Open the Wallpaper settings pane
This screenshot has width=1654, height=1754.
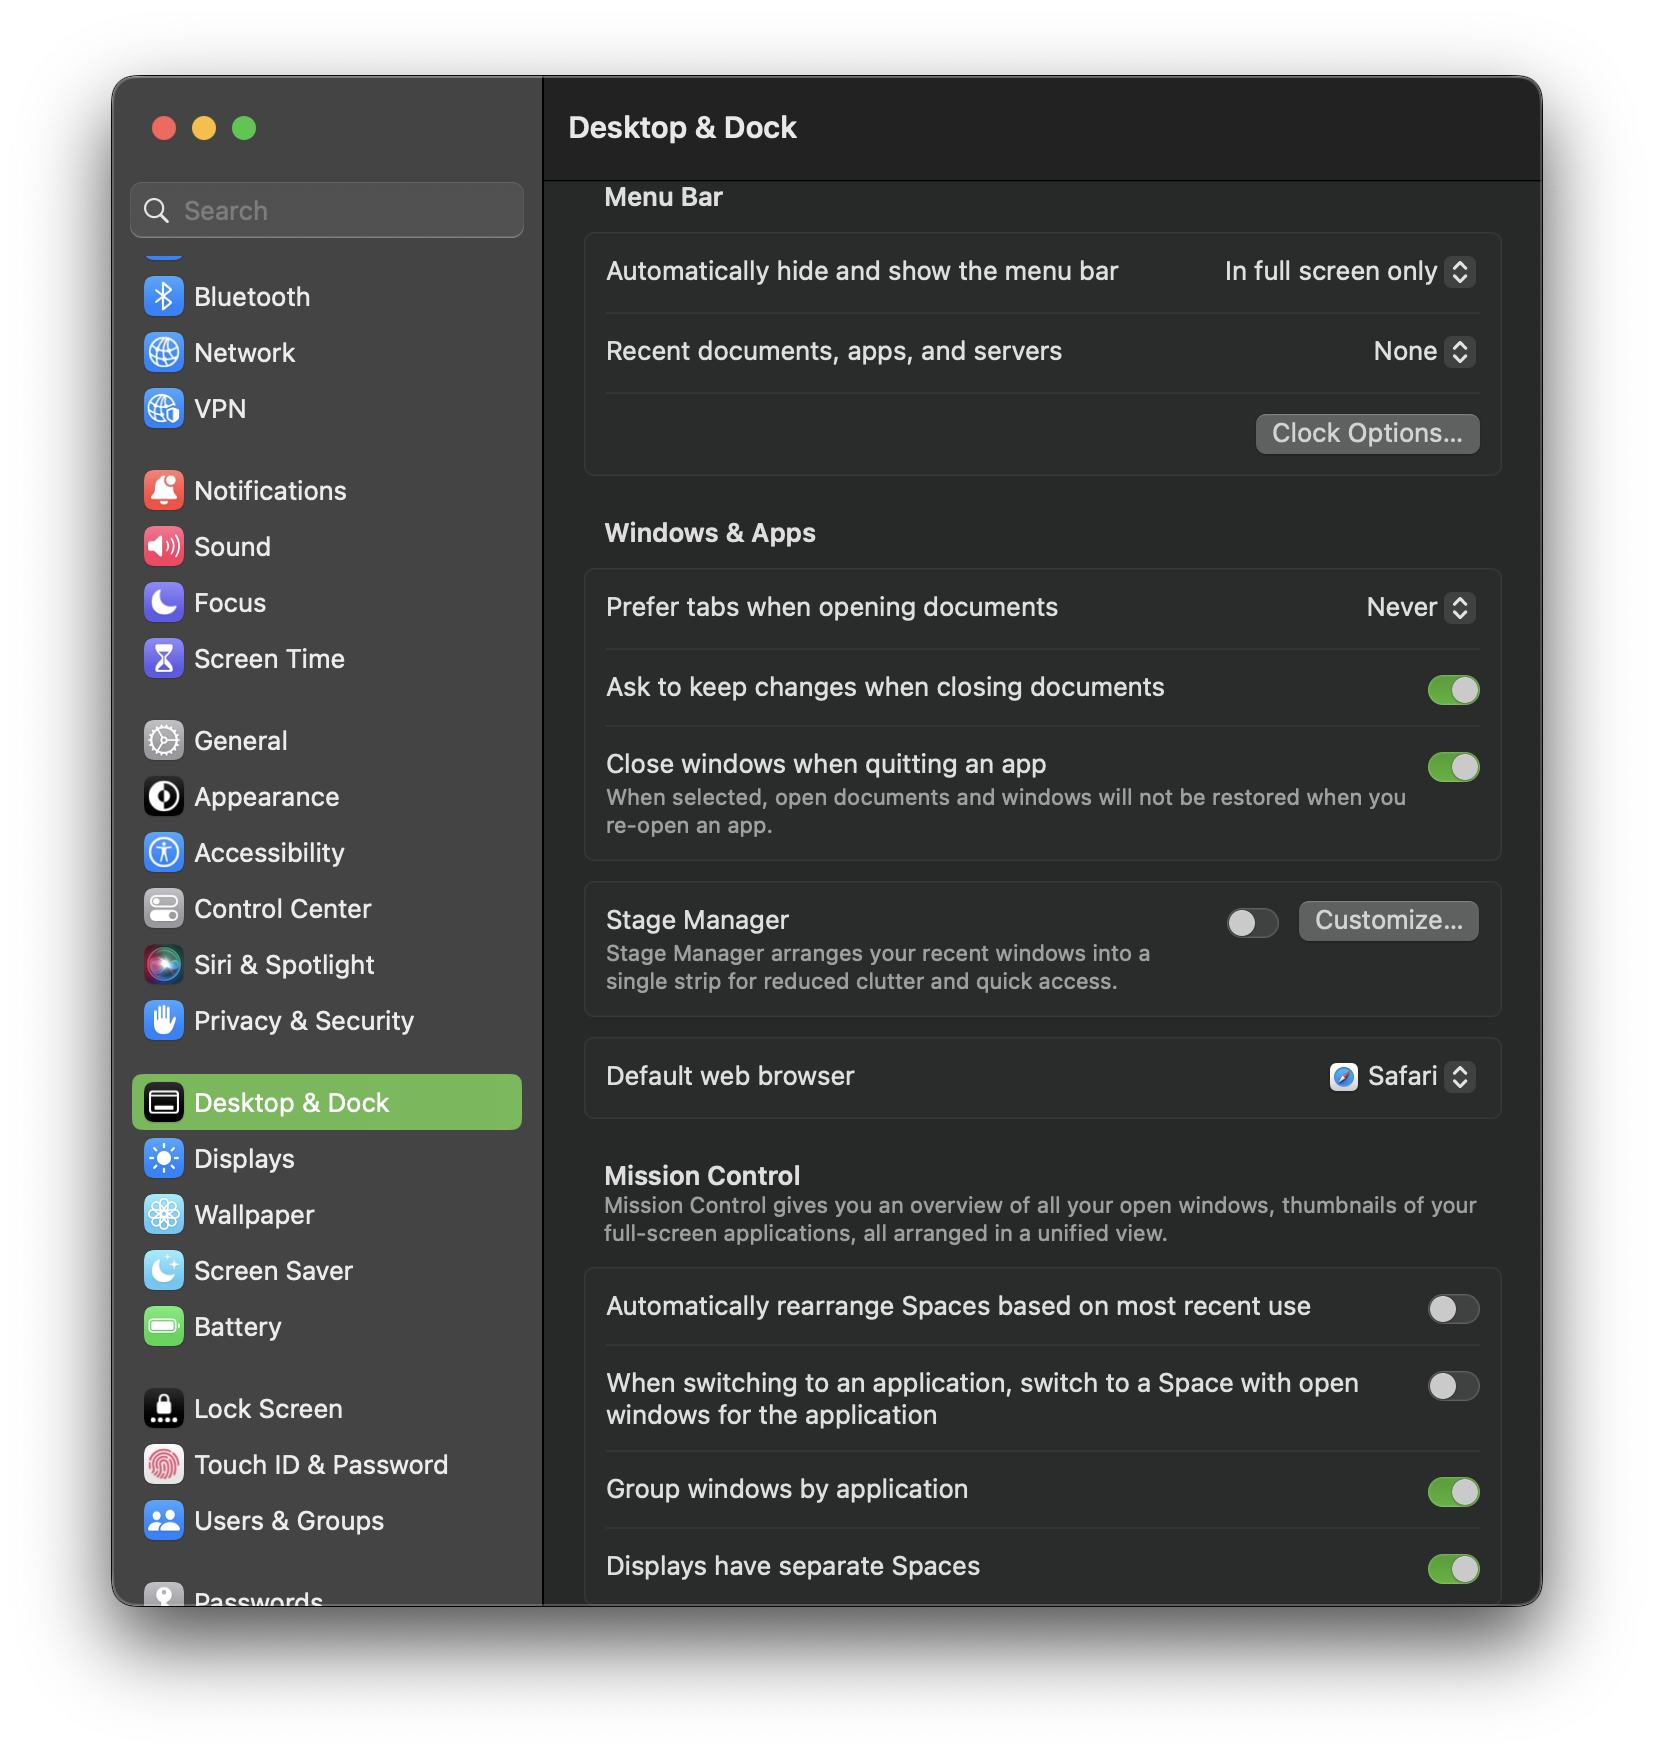254,1215
